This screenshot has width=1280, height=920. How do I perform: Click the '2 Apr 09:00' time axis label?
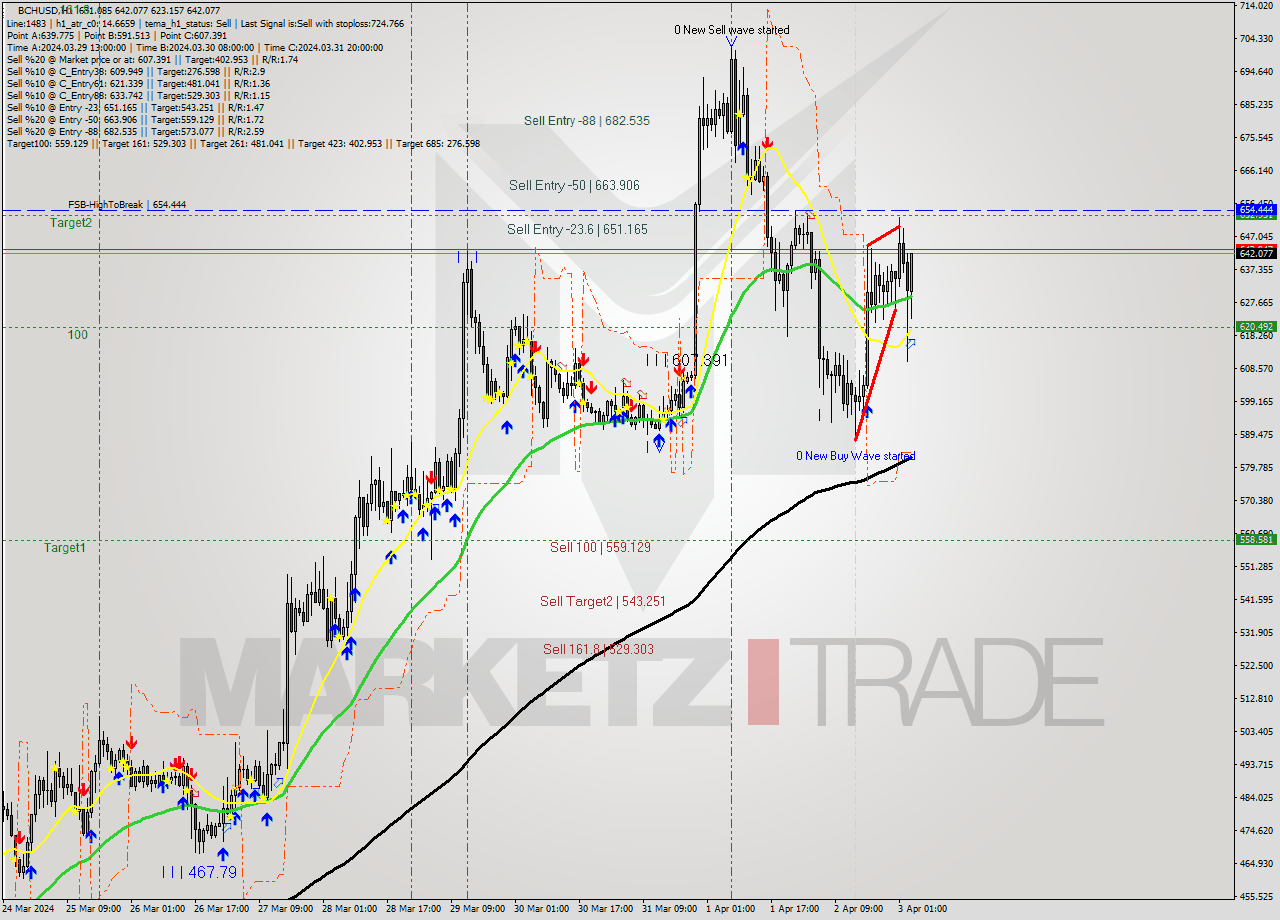[x=859, y=909]
